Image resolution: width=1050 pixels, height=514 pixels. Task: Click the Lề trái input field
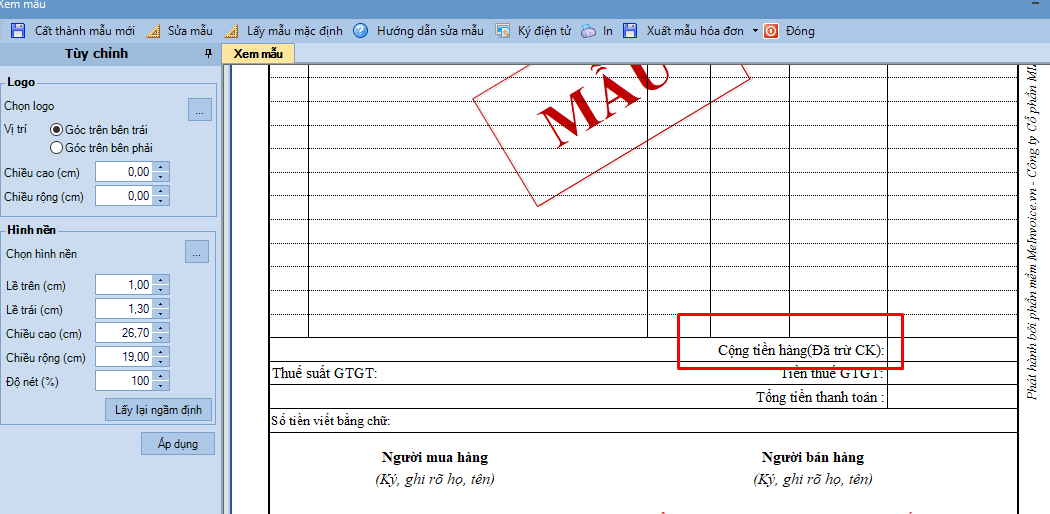coord(124,309)
